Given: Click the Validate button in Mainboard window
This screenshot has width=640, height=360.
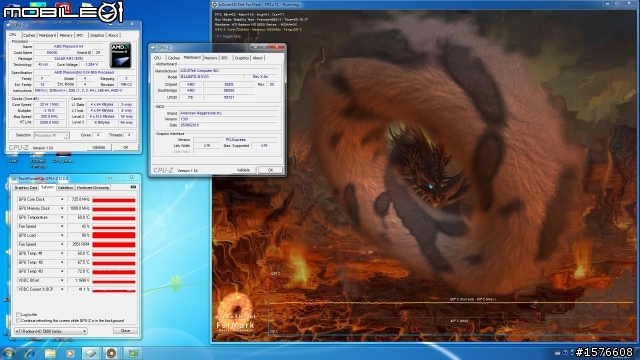Looking at the screenshot, I should tap(244, 170).
